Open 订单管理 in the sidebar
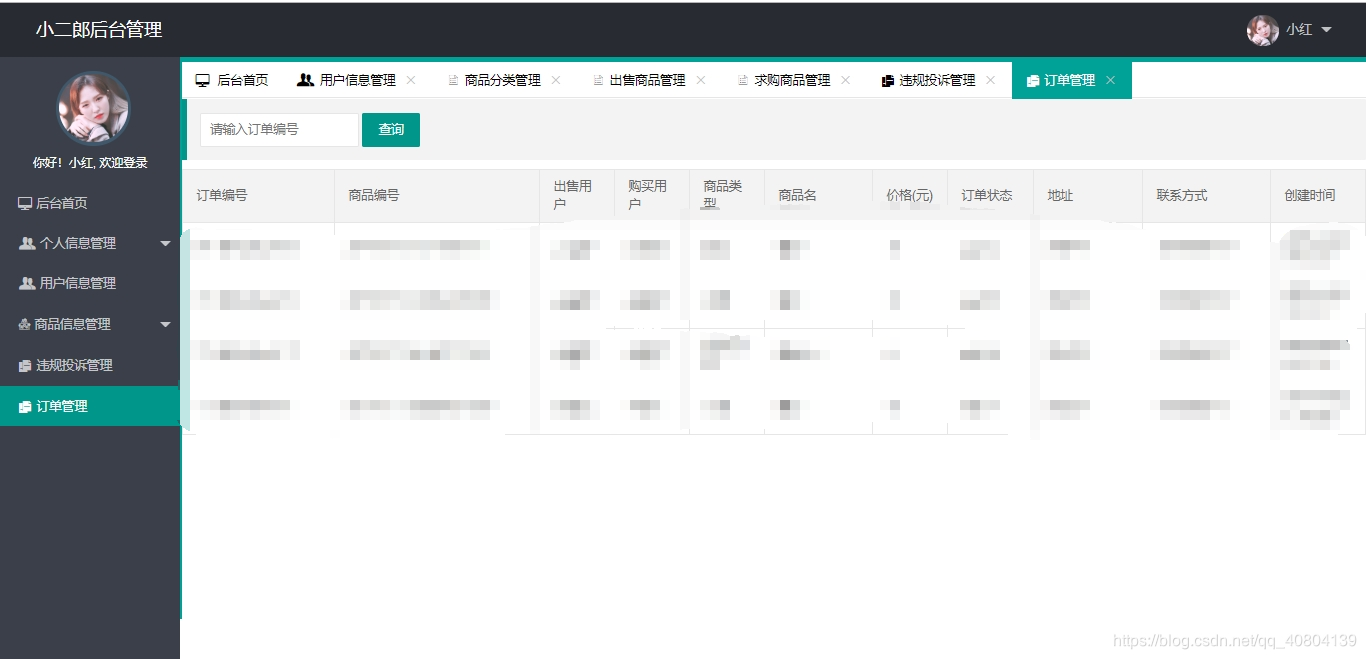This screenshot has height=659, width=1366. (x=90, y=406)
